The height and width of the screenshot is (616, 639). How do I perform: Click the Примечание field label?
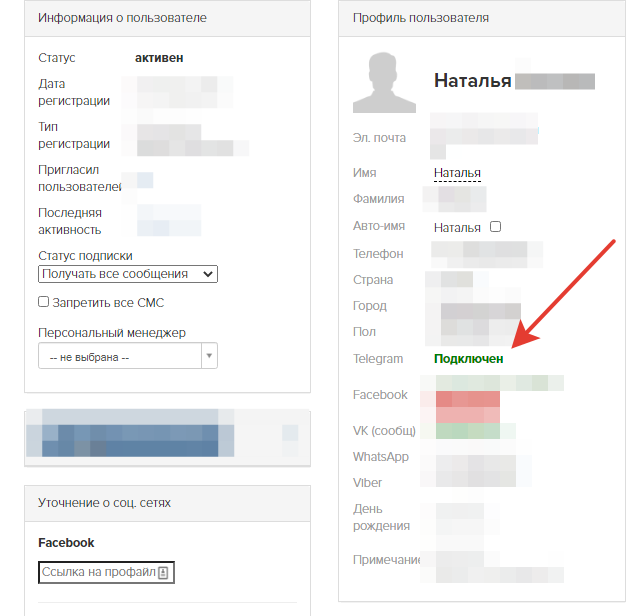(x=386, y=560)
